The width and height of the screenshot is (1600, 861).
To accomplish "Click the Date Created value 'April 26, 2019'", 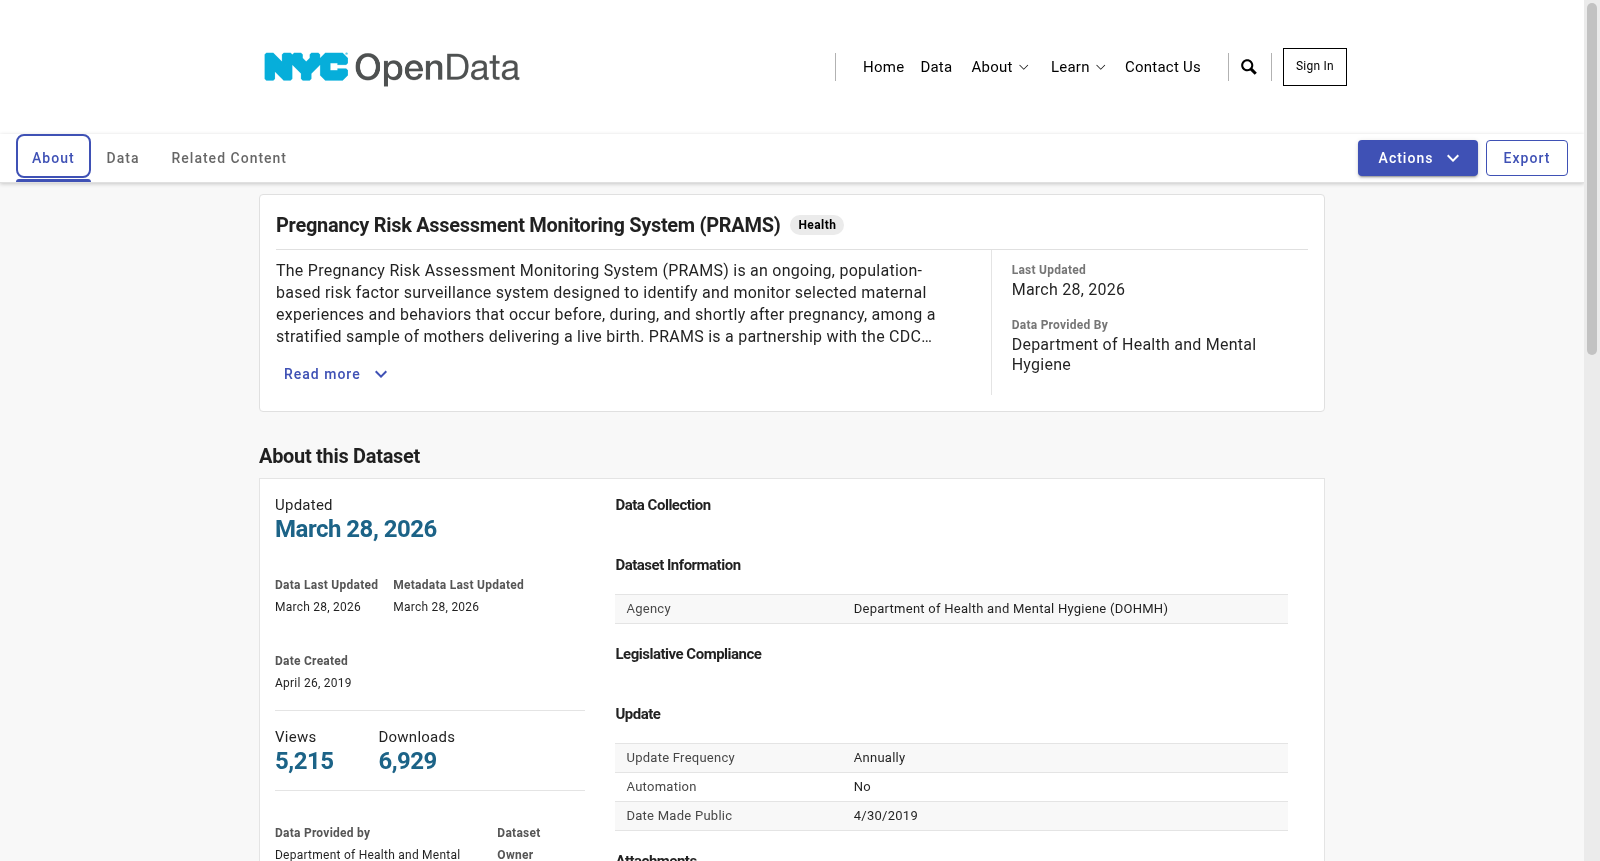I will pos(313,683).
